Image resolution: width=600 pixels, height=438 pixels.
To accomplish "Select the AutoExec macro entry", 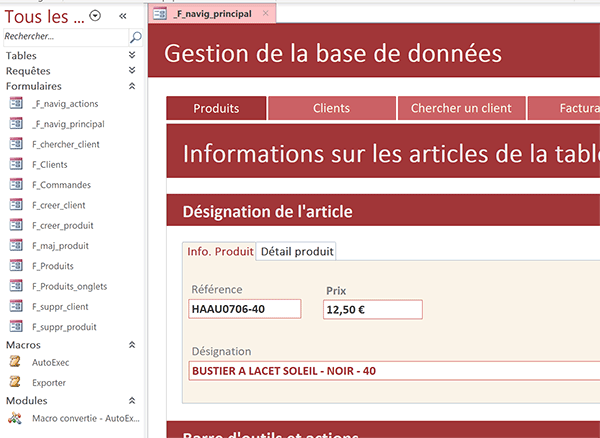I will click(51, 362).
